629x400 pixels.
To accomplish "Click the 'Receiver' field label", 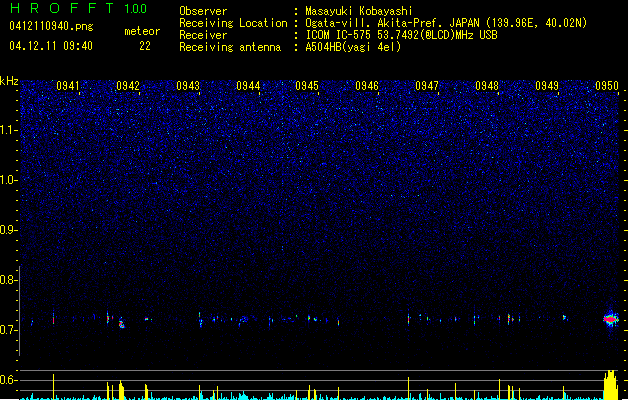I will [x=203, y=35].
